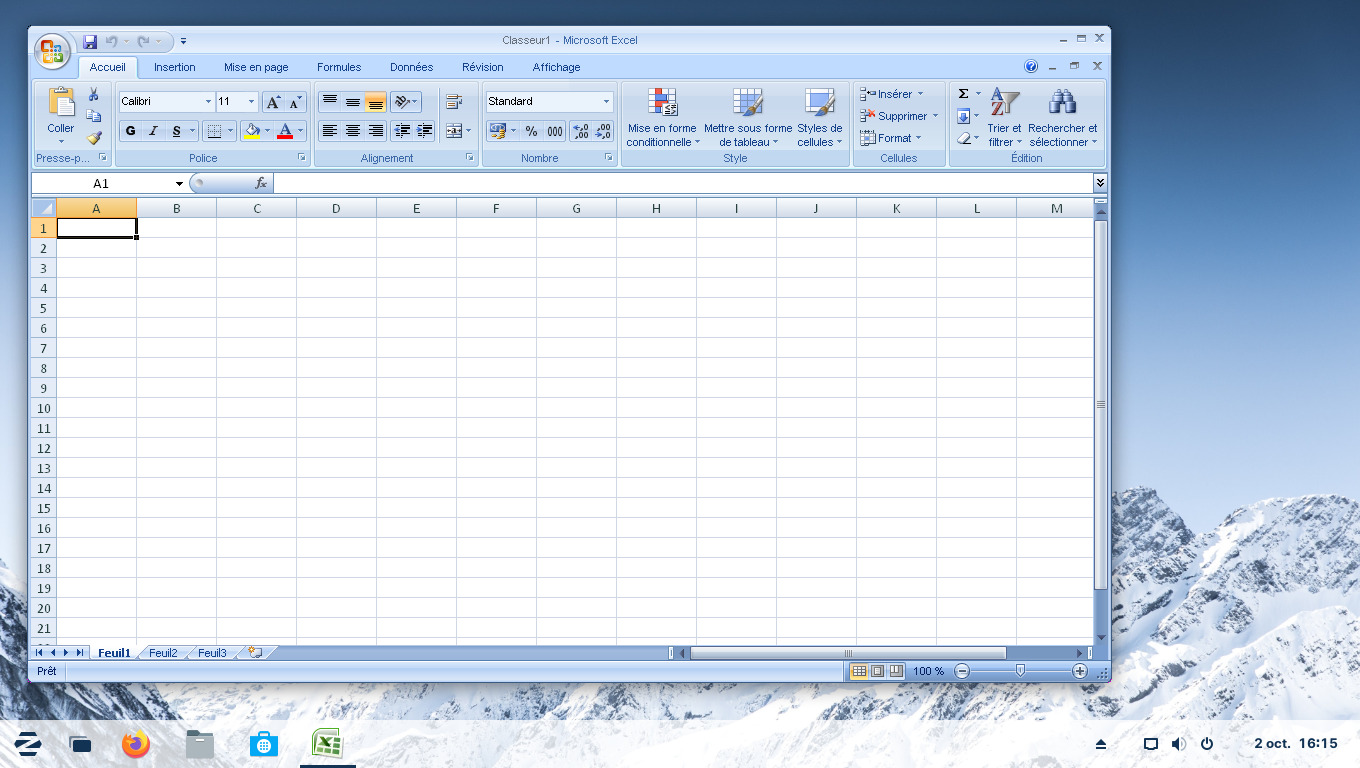Open the Calibri font name dropdown
This screenshot has height=768, width=1360.
[x=208, y=101]
